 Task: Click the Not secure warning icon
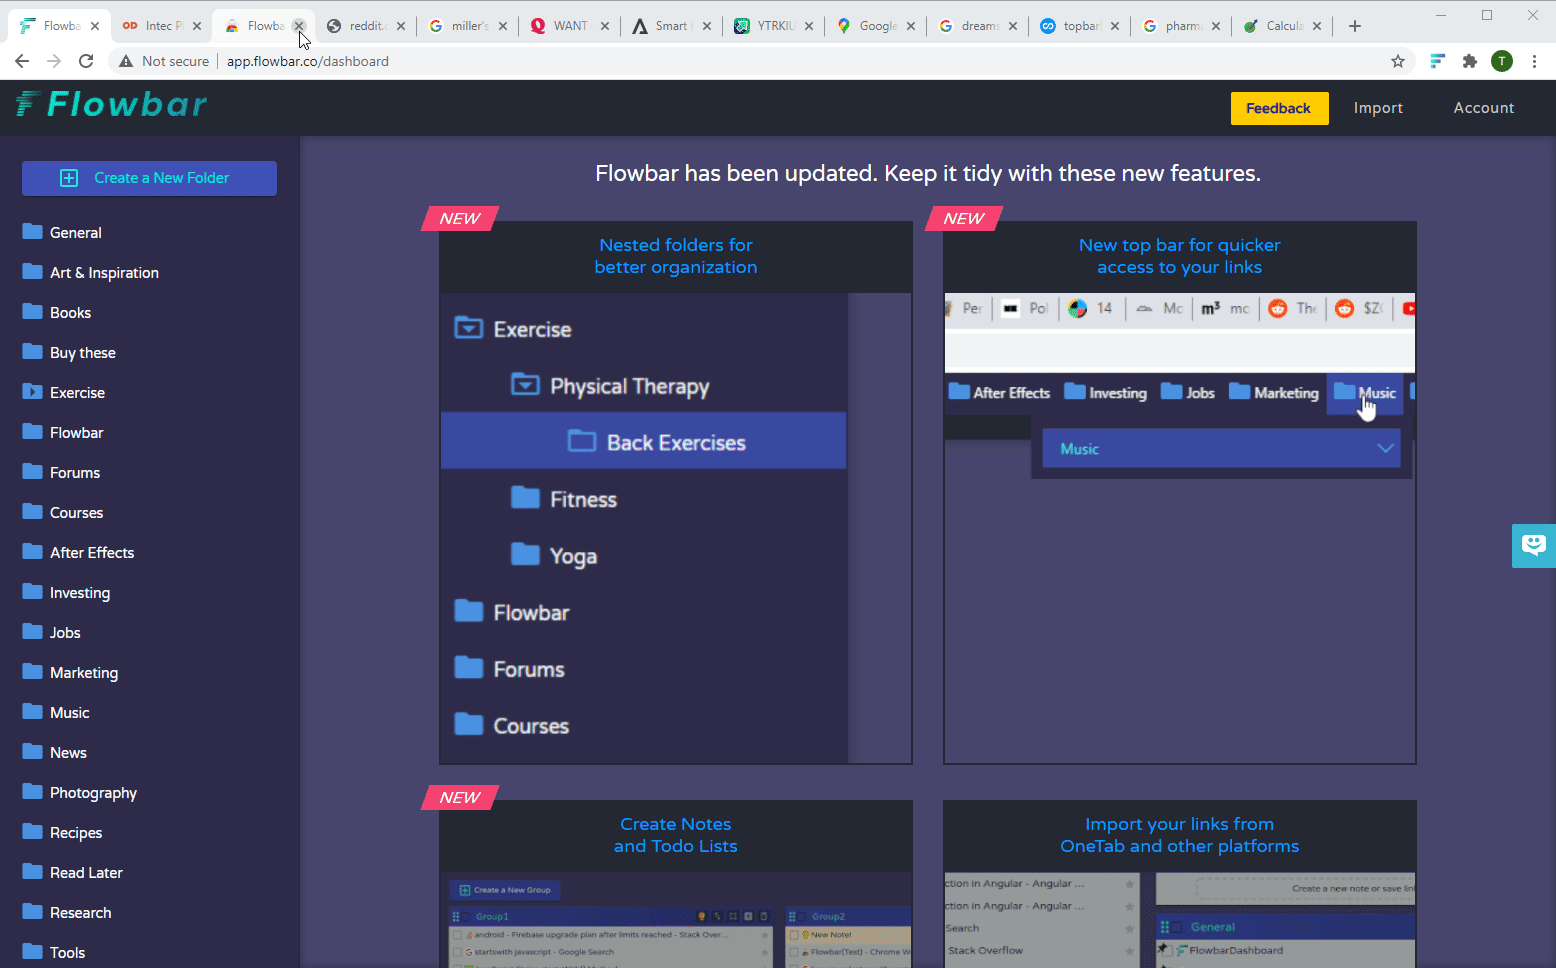point(126,61)
